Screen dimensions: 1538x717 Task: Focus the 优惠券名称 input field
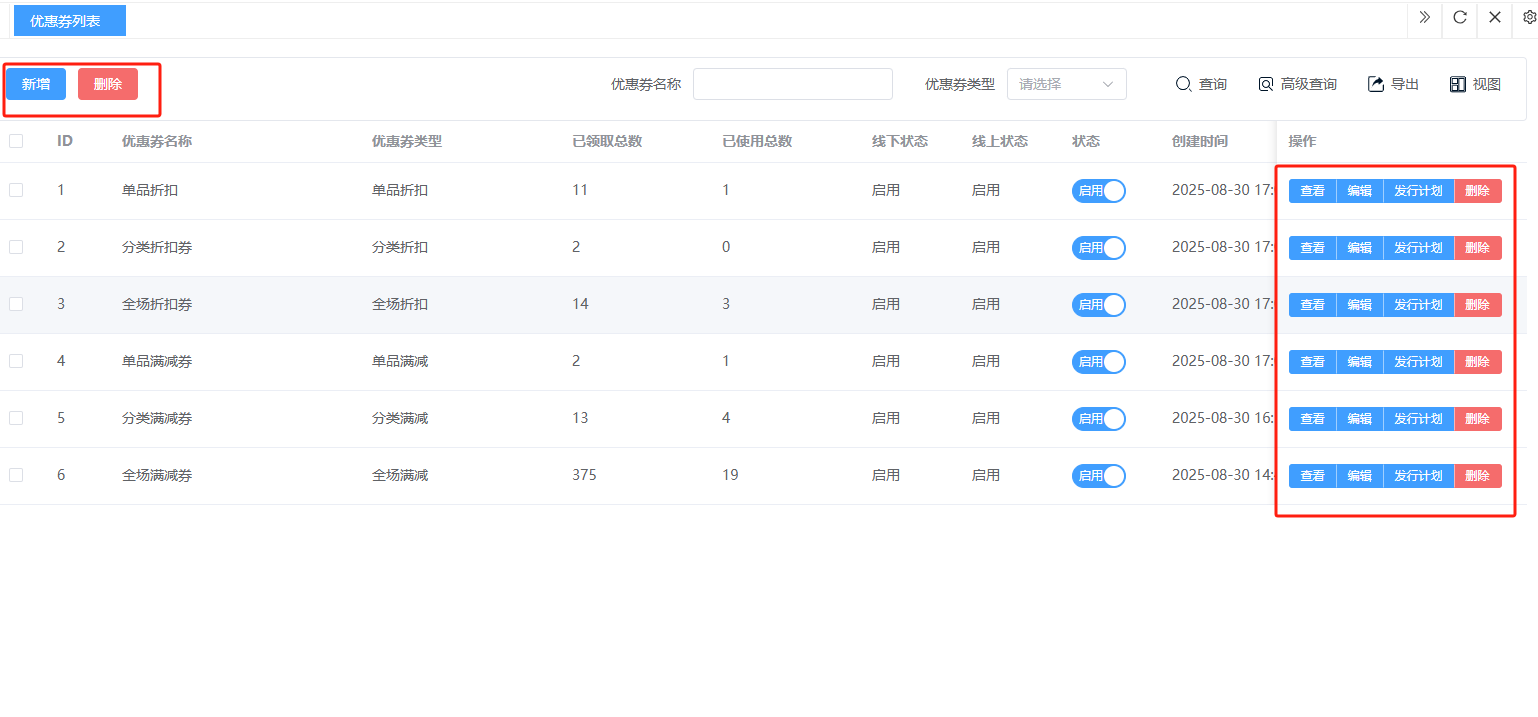[x=792, y=85]
